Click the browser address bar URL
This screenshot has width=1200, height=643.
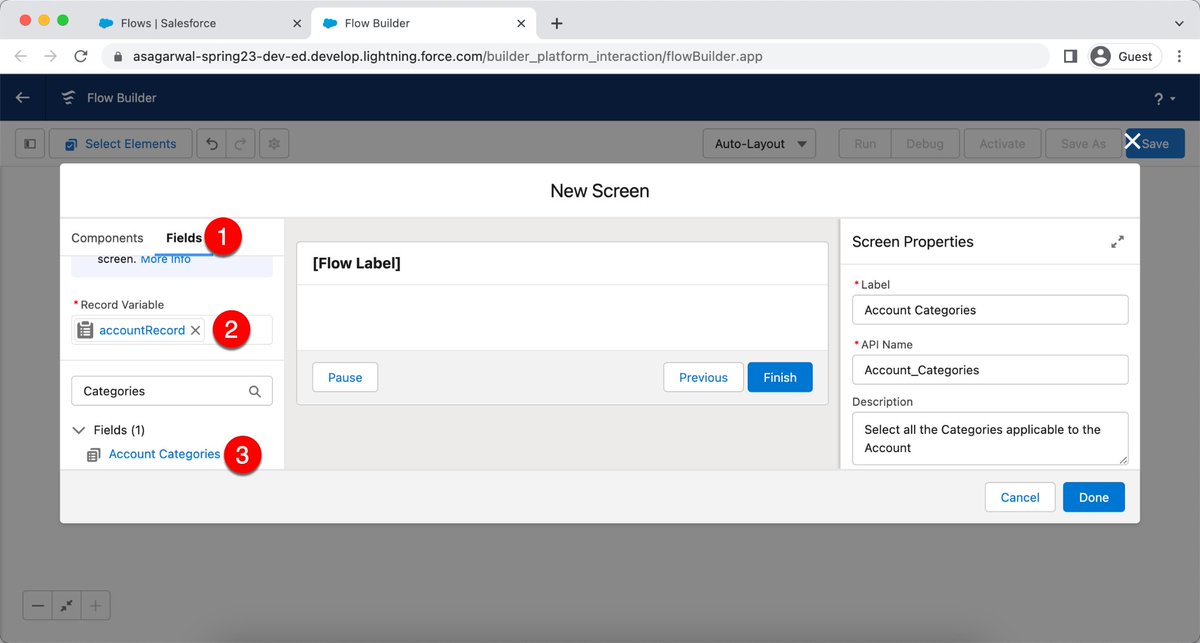click(x=448, y=57)
